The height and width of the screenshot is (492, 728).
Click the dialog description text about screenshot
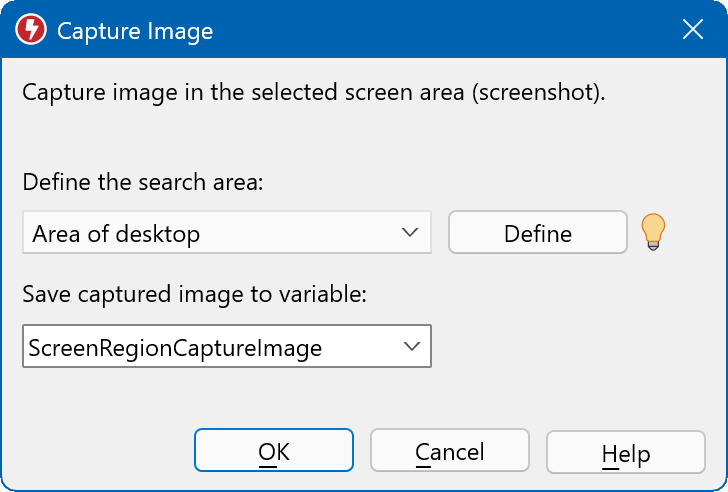point(314,94)
